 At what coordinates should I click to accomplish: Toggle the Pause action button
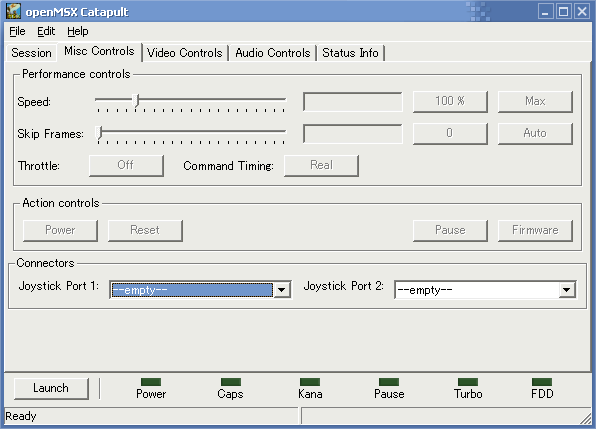(450, 231)
